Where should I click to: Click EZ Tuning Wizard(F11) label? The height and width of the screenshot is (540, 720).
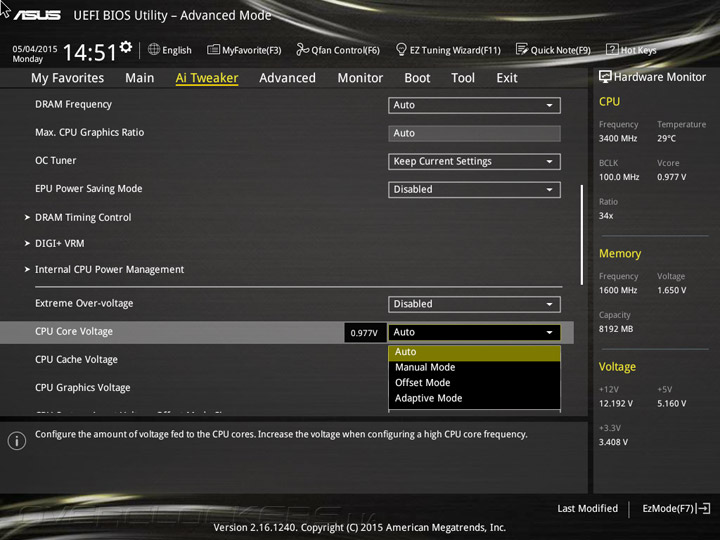coord(455,51)
